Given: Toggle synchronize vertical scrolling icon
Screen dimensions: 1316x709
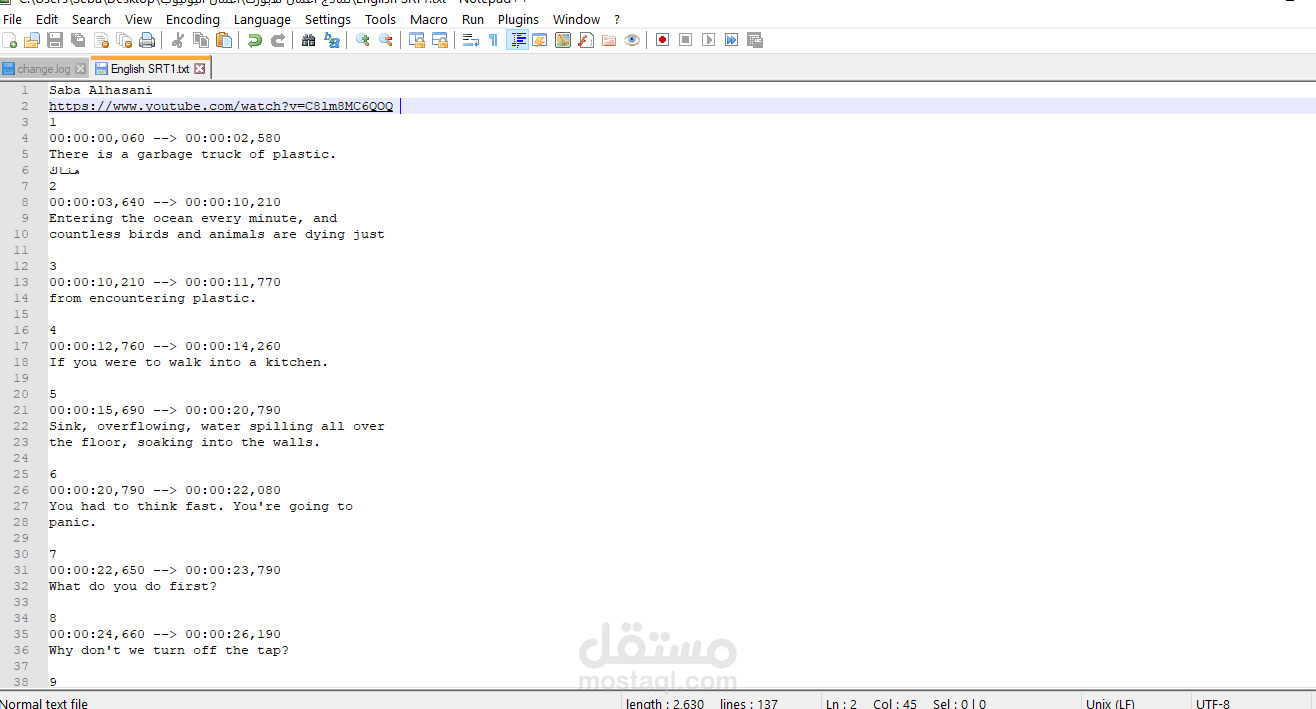Looking at the screenshot, I should point(417,40).
